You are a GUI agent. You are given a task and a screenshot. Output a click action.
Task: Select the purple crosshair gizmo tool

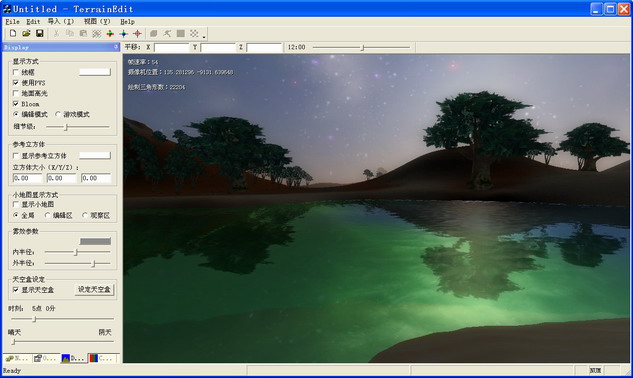click(x=137, y=34)
